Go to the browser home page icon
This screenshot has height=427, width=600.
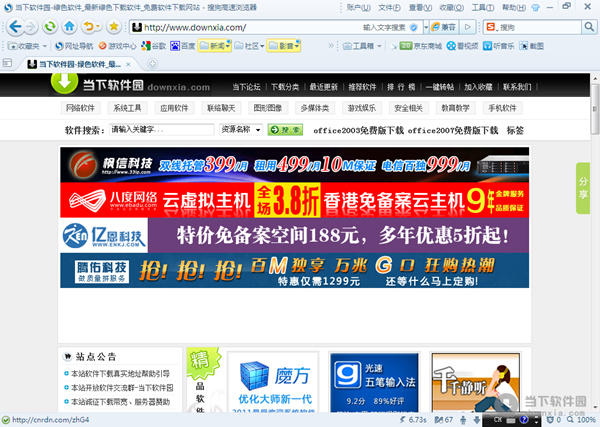click(x=69, y=27)
